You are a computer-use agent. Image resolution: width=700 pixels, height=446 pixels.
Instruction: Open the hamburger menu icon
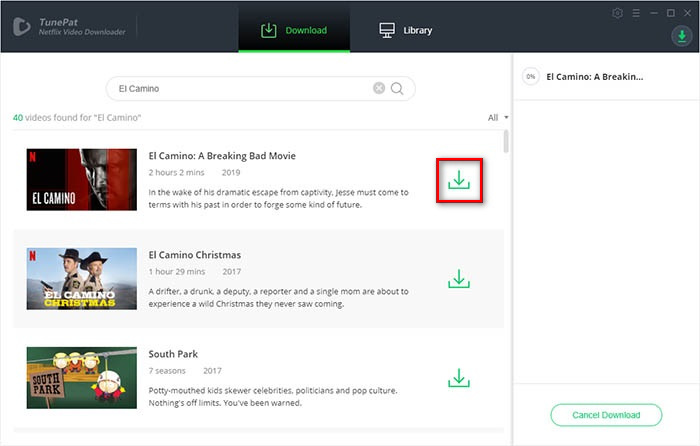(636, 13)
